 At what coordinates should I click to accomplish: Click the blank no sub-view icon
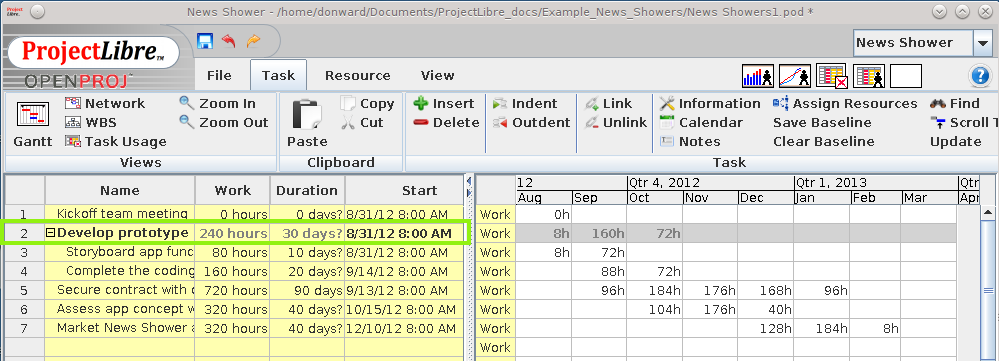(x=906, y=76)
